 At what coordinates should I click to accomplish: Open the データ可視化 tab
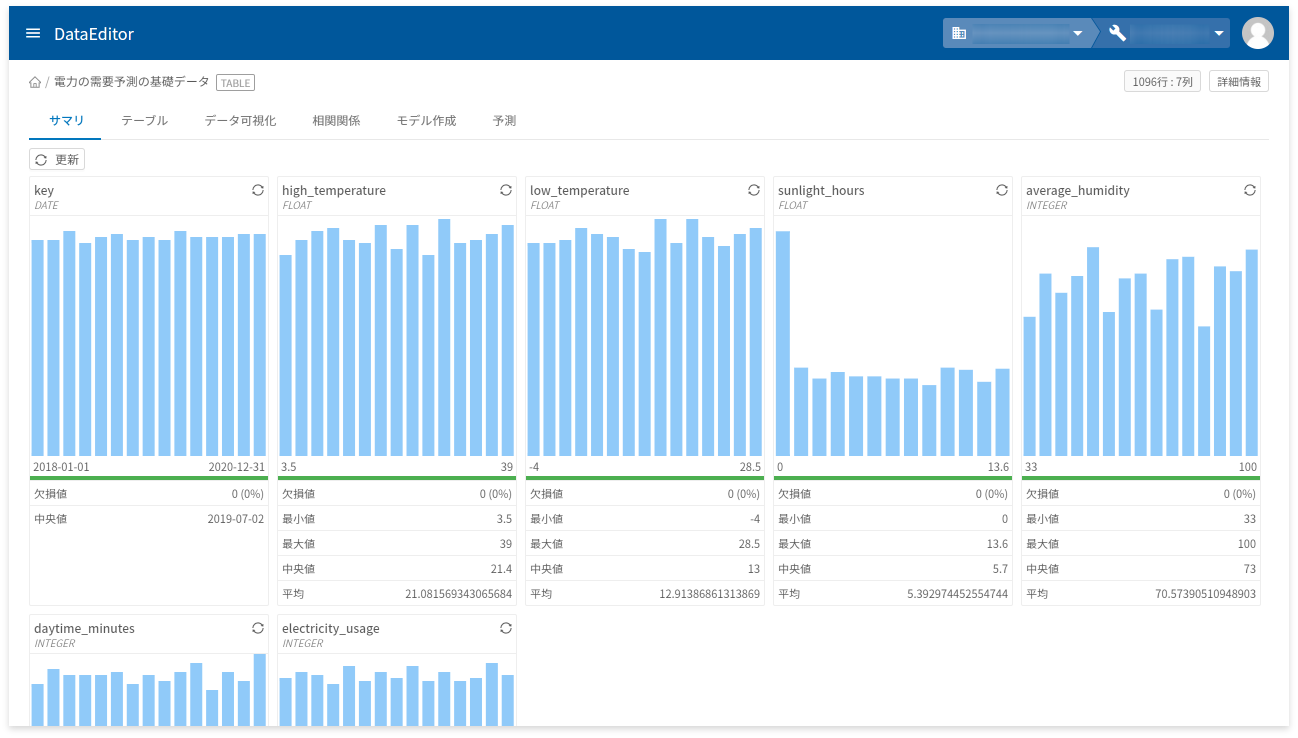(x=240, y=121)
